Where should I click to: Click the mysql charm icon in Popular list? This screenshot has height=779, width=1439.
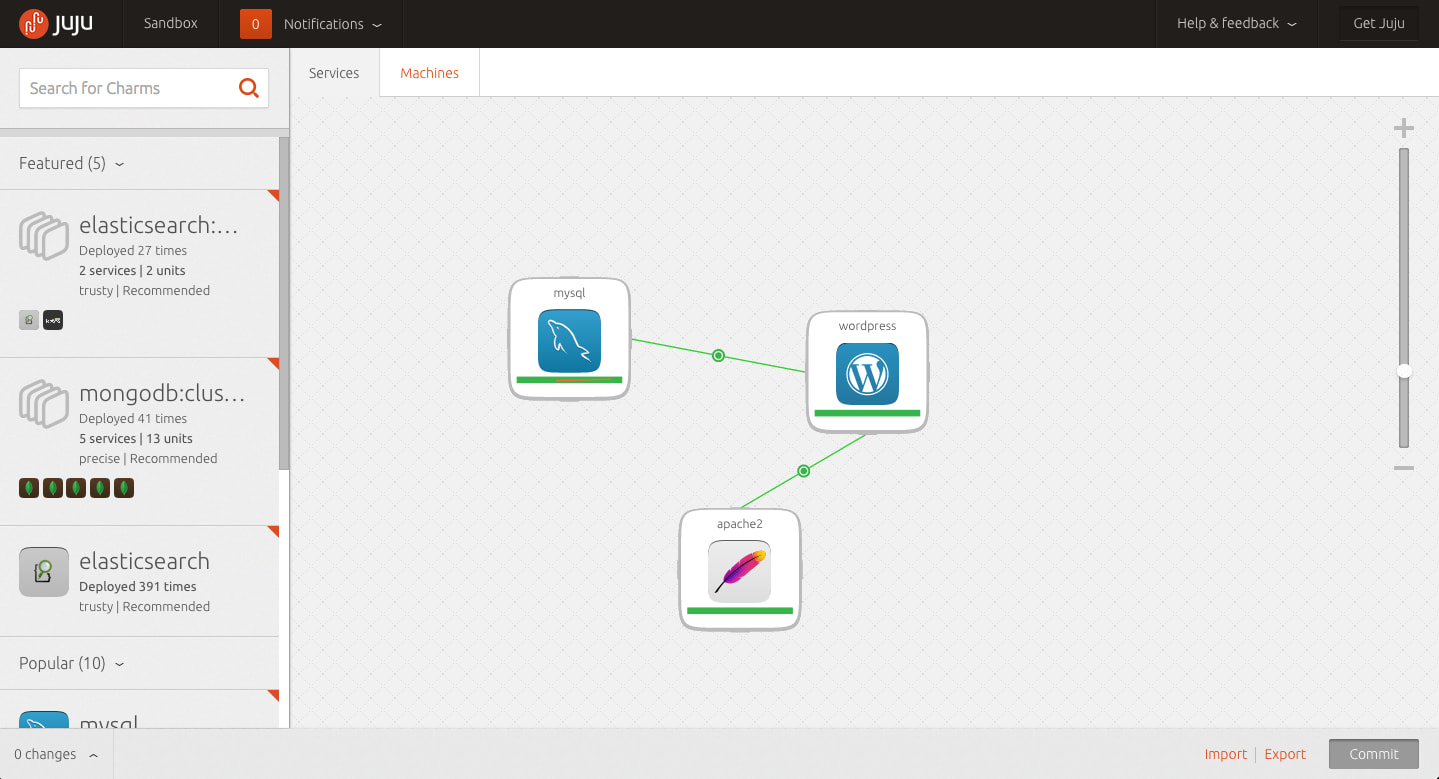(x=44, y=720)
